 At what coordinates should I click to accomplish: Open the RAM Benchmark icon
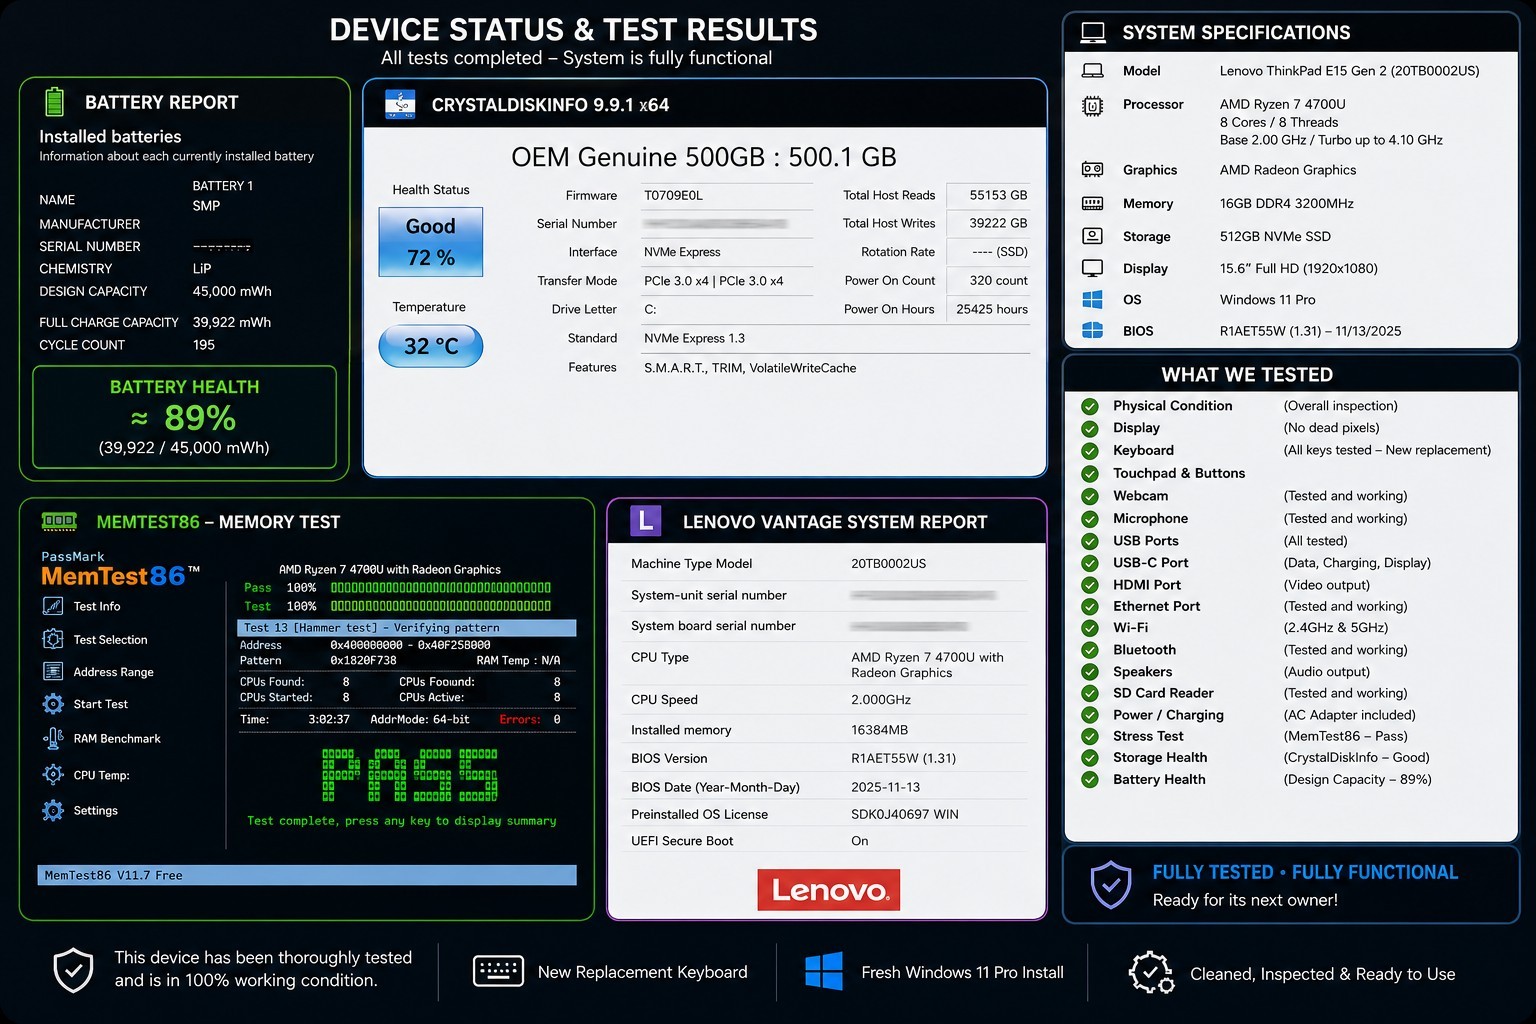click(53, 738)
